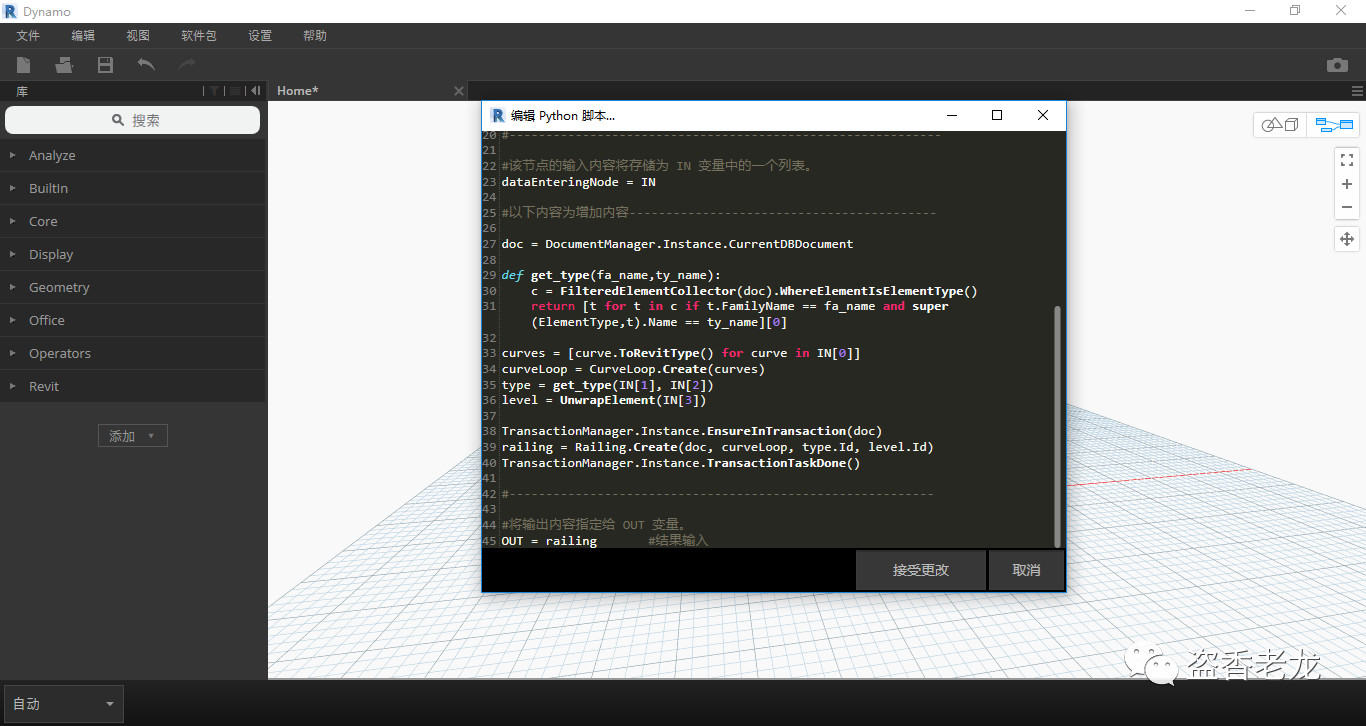Click the 'curveLoop = CurveLoop.Create(curves)' line
This screenshot has height=726, width=1366.
pos(633,369)
